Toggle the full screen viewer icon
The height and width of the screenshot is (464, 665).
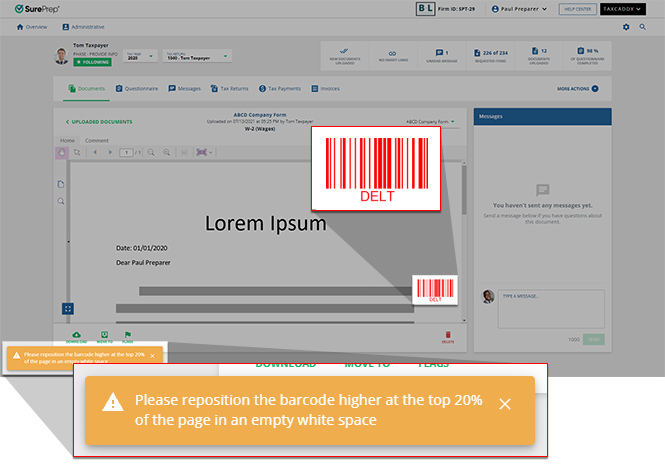tap(68, 308)
